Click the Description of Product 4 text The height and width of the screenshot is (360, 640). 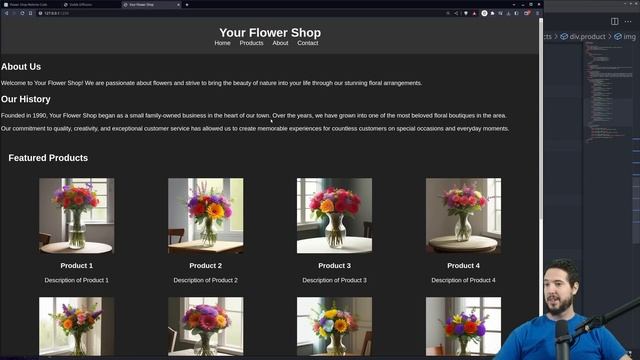463,280
